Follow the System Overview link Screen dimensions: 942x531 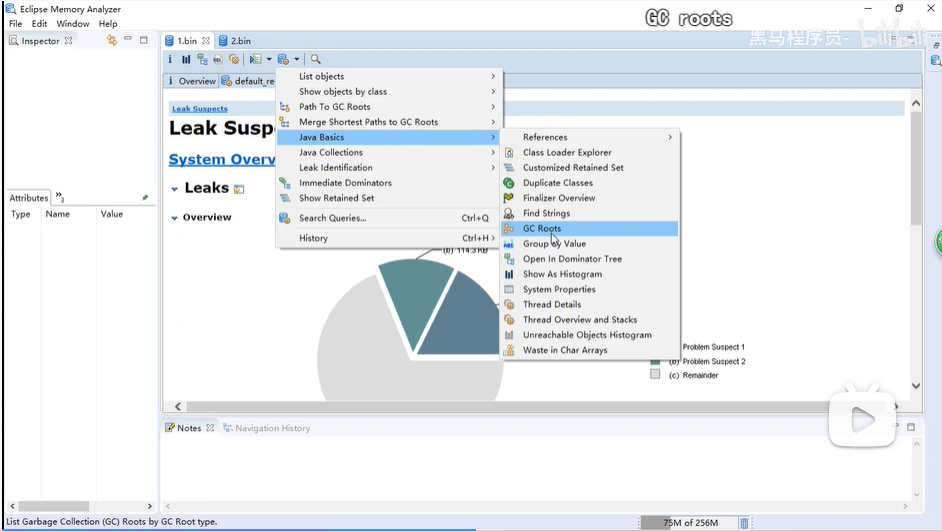[222, 160]
